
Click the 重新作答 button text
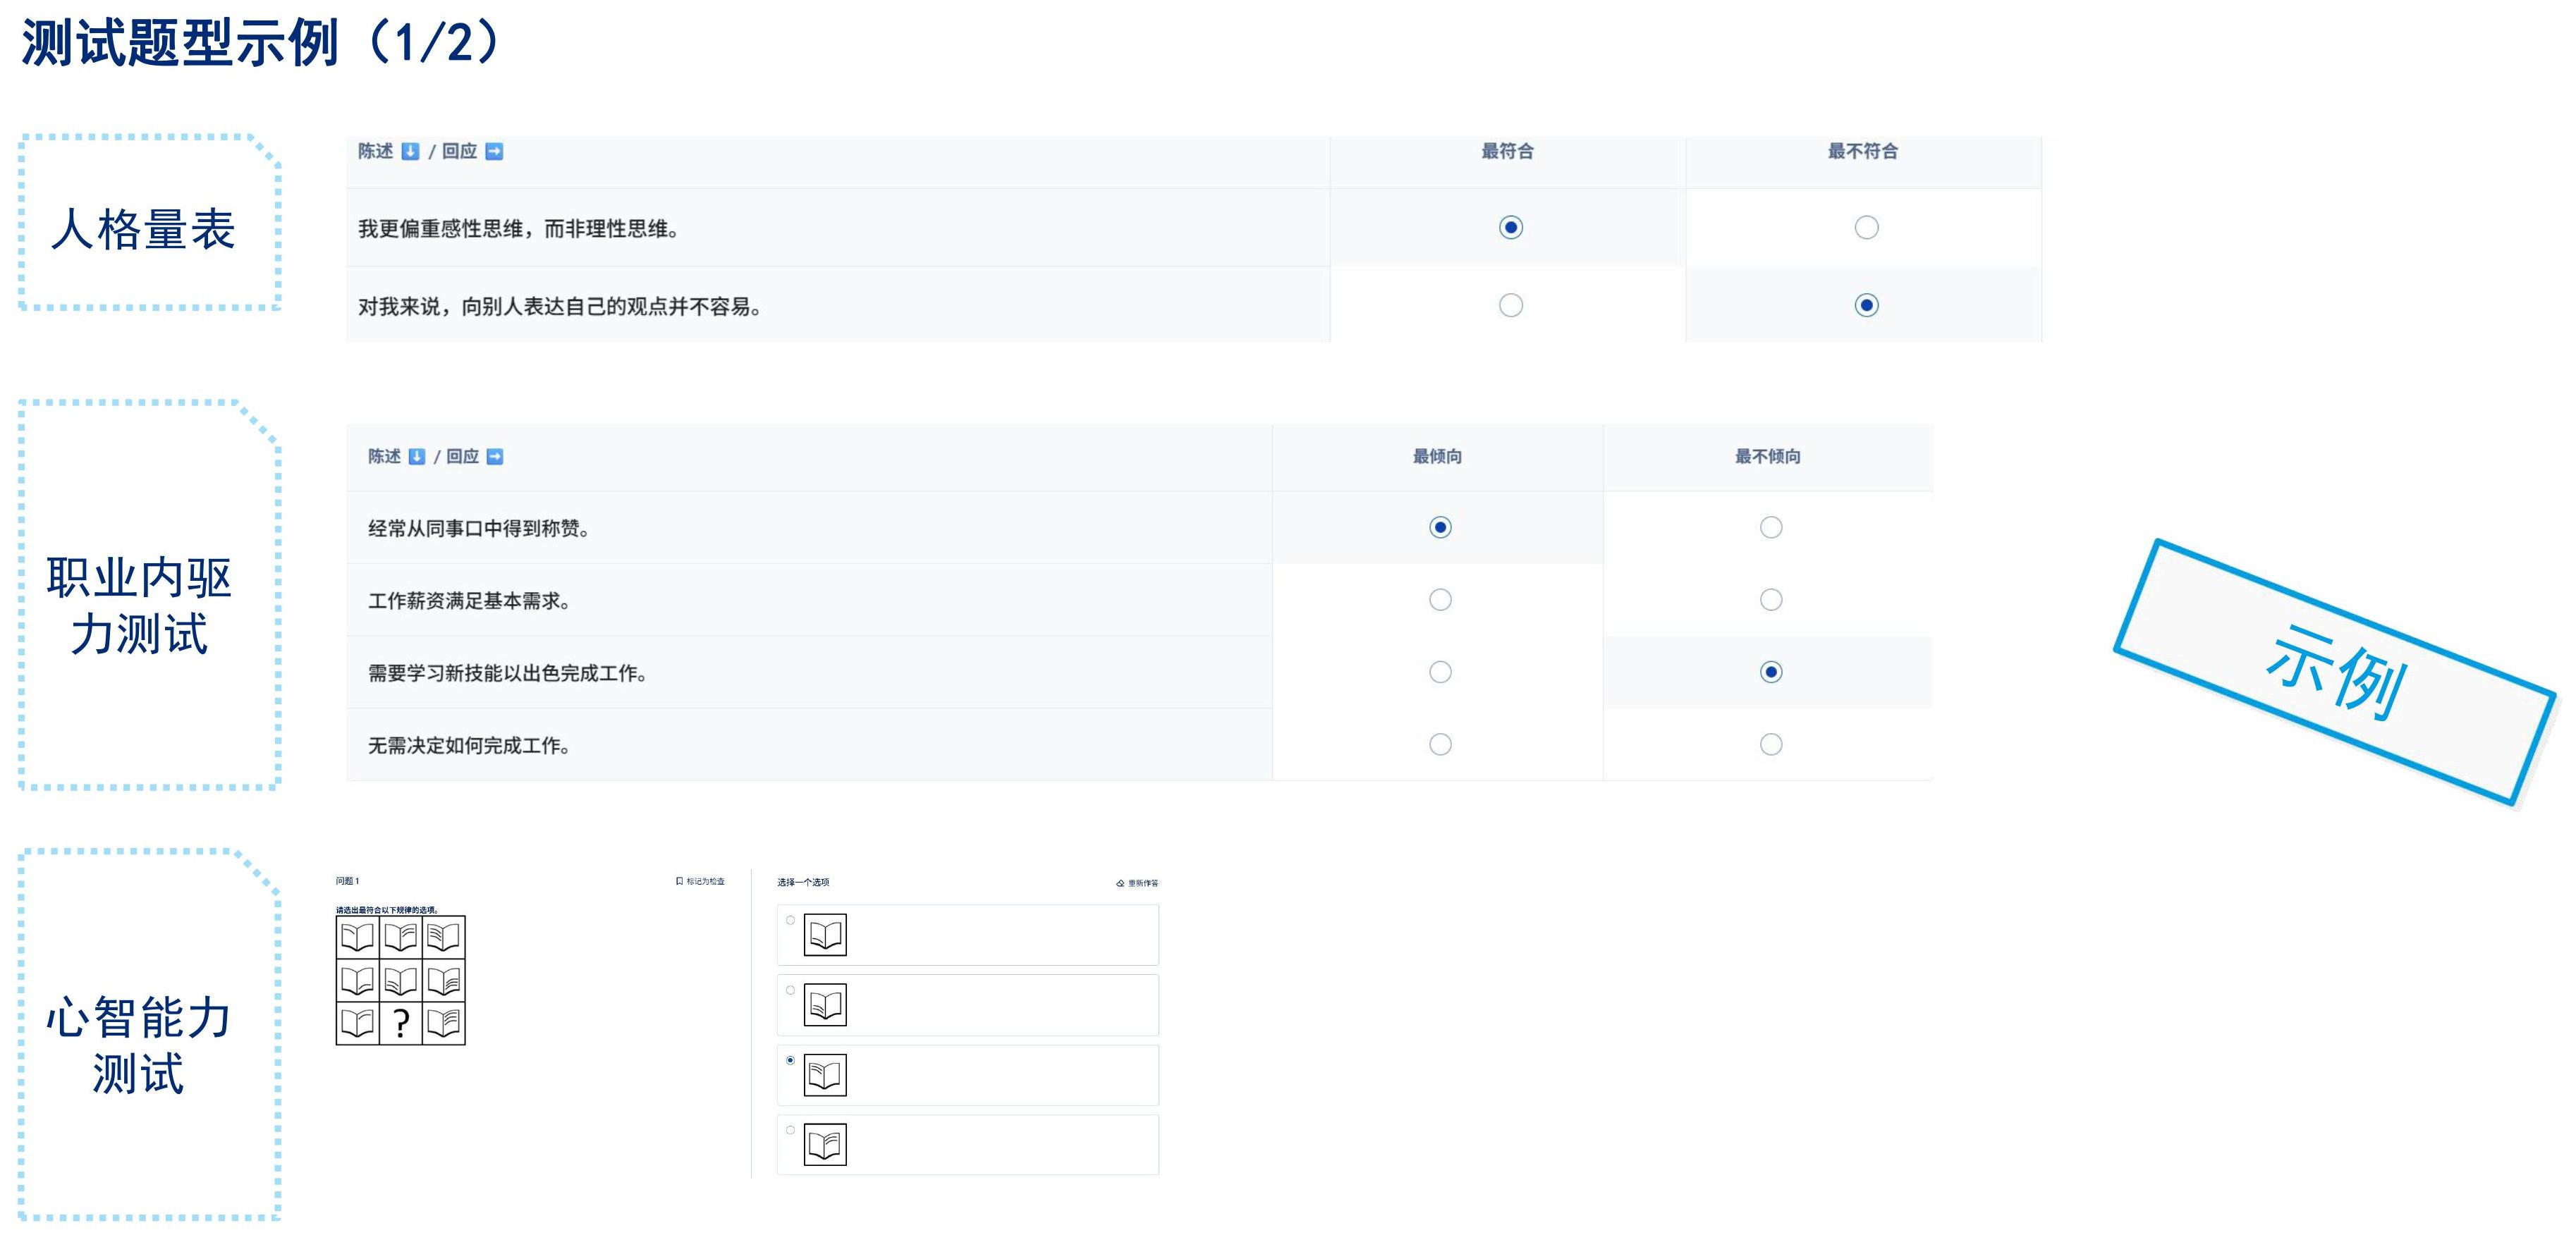(1143, 883)
